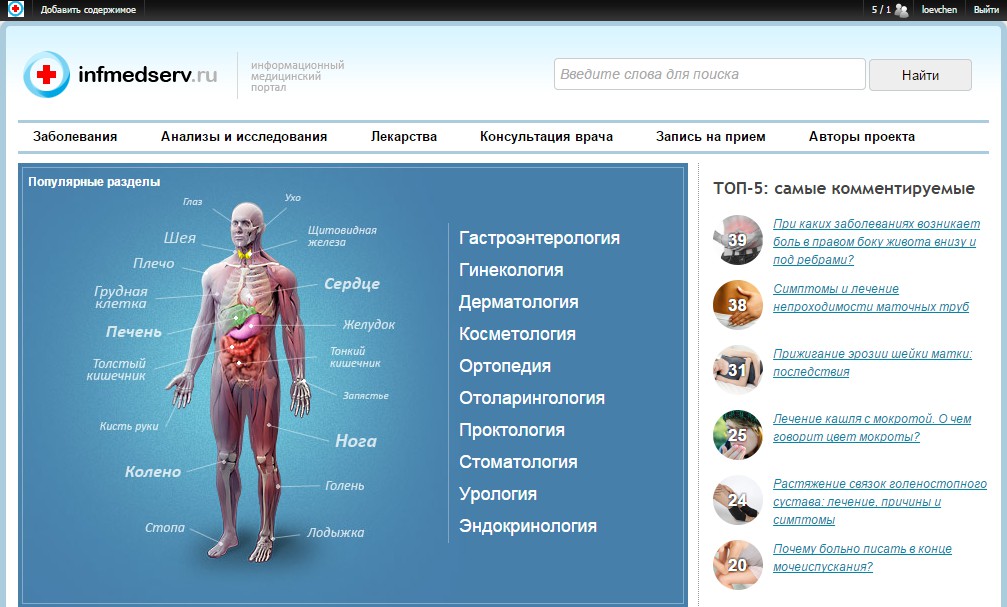The width and height of the screenshot is (1007, 607).
Task: Click the thumbnail with 31 comments
Action: [x=737, y=369]
